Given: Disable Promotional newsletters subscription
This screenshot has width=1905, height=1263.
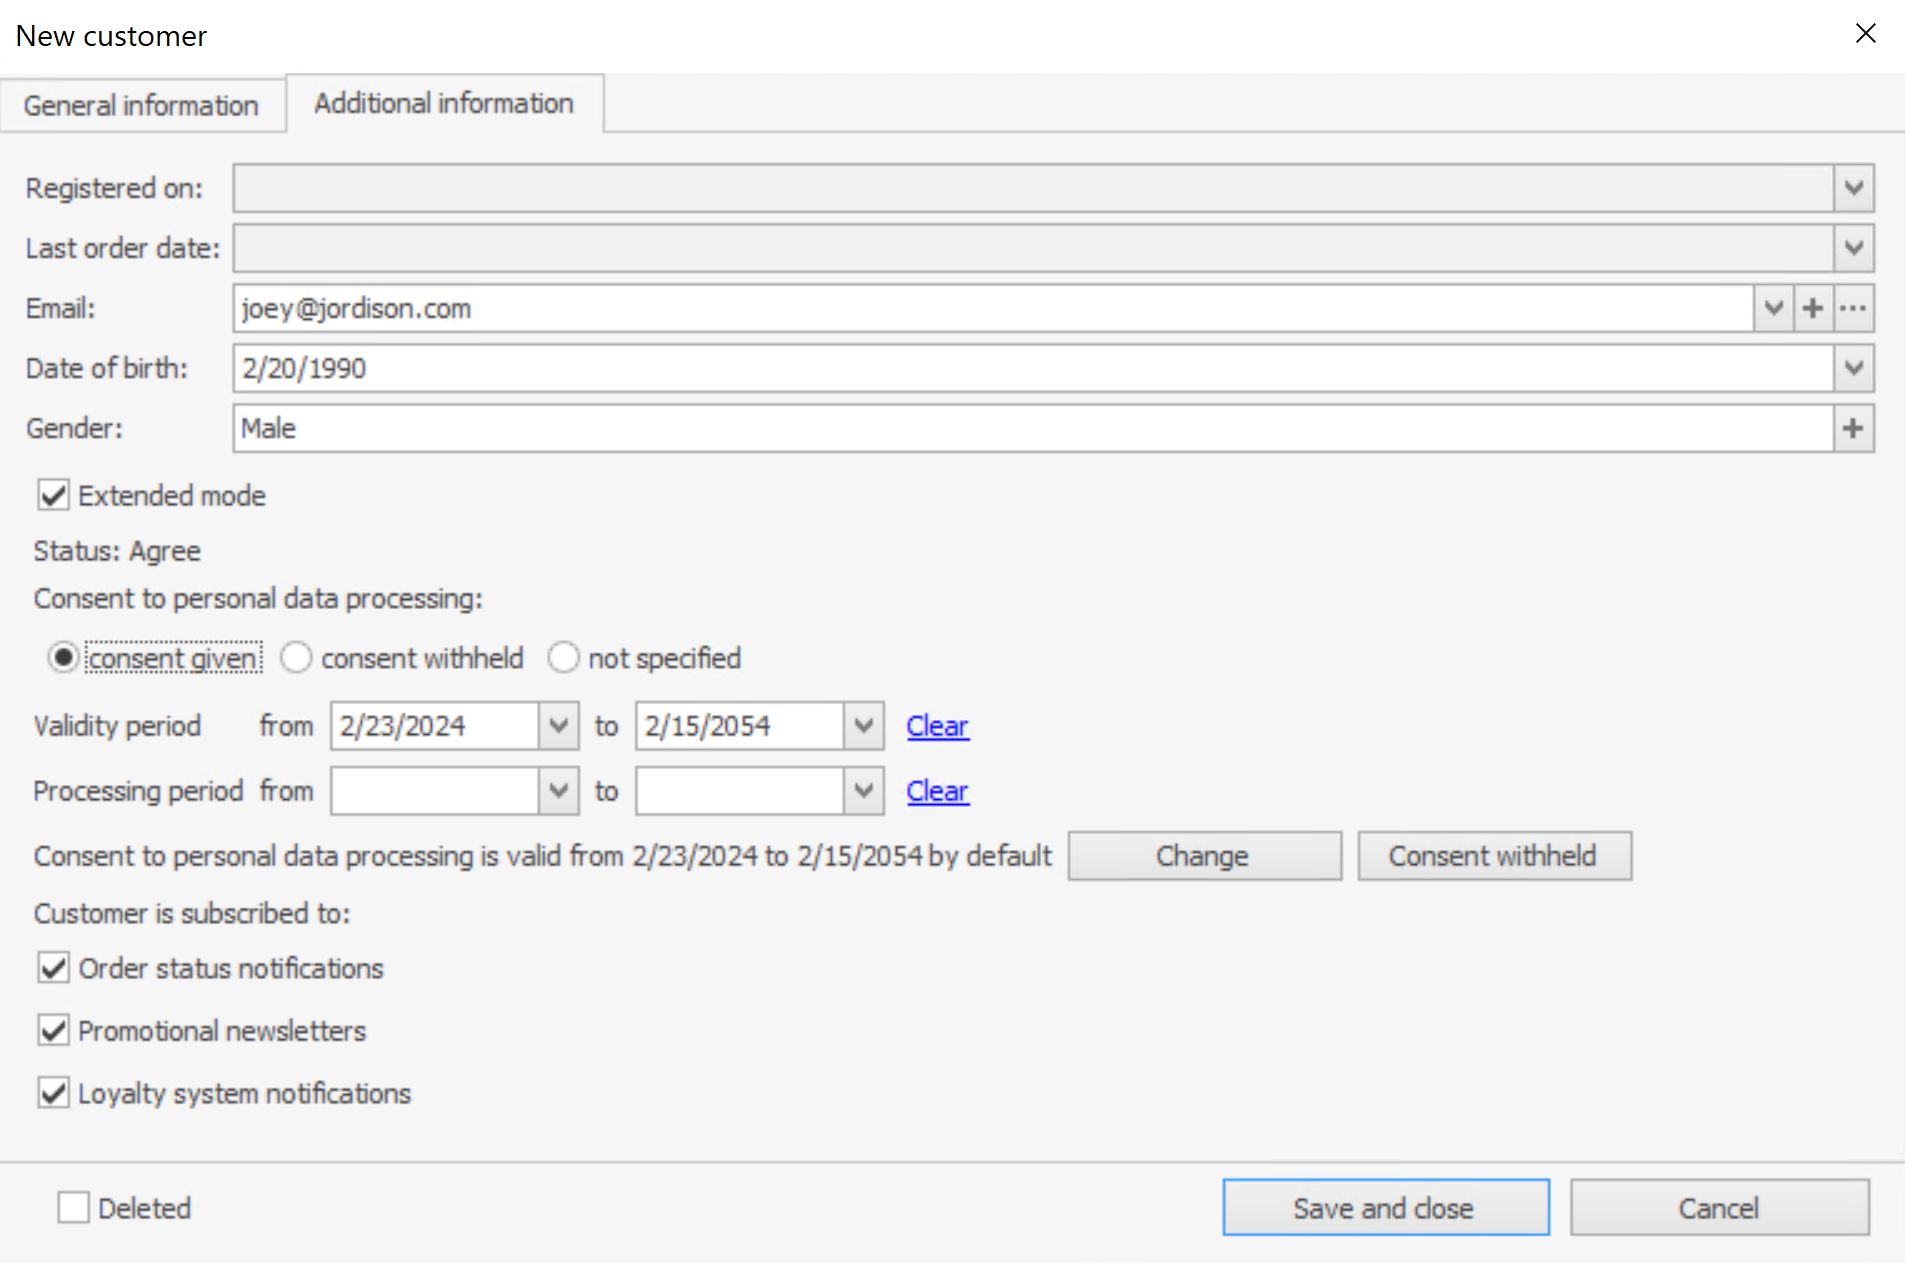Looking at the screenshot, I should (54, 1031).
